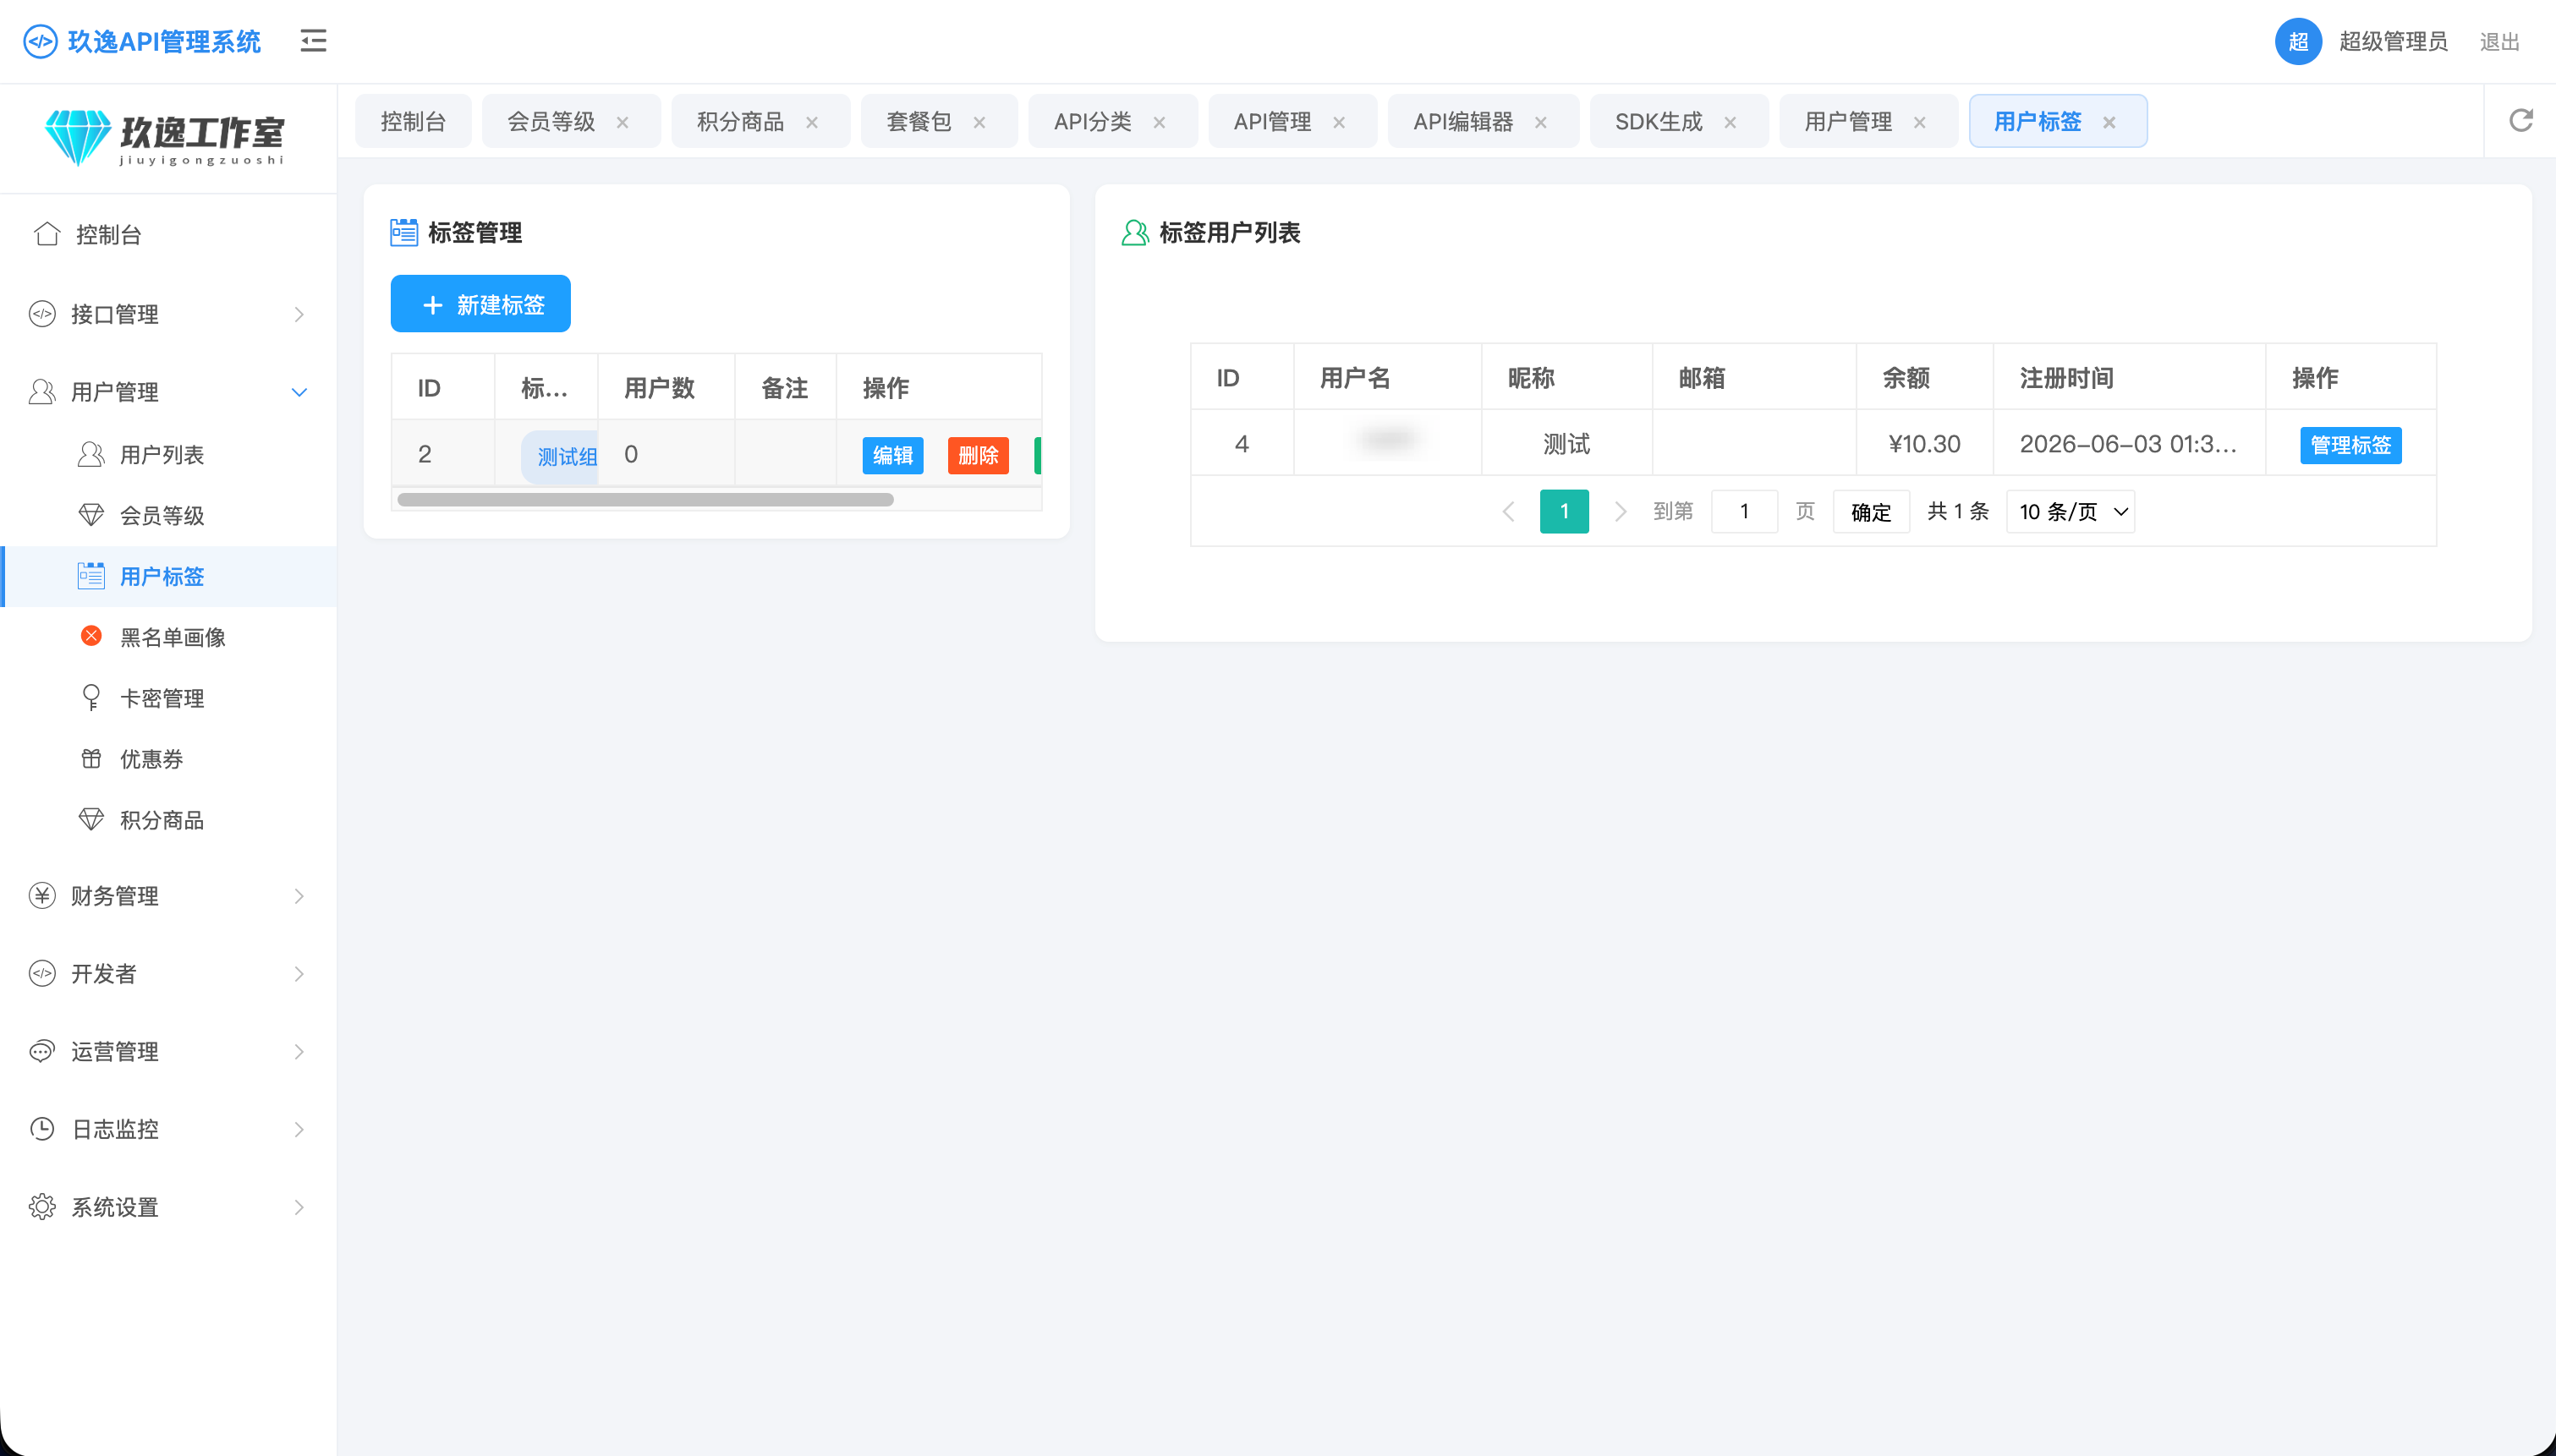Expand the 系统设置 menu chevron
Viewport: 2556px width, 1456px height.
point(299,1208)
